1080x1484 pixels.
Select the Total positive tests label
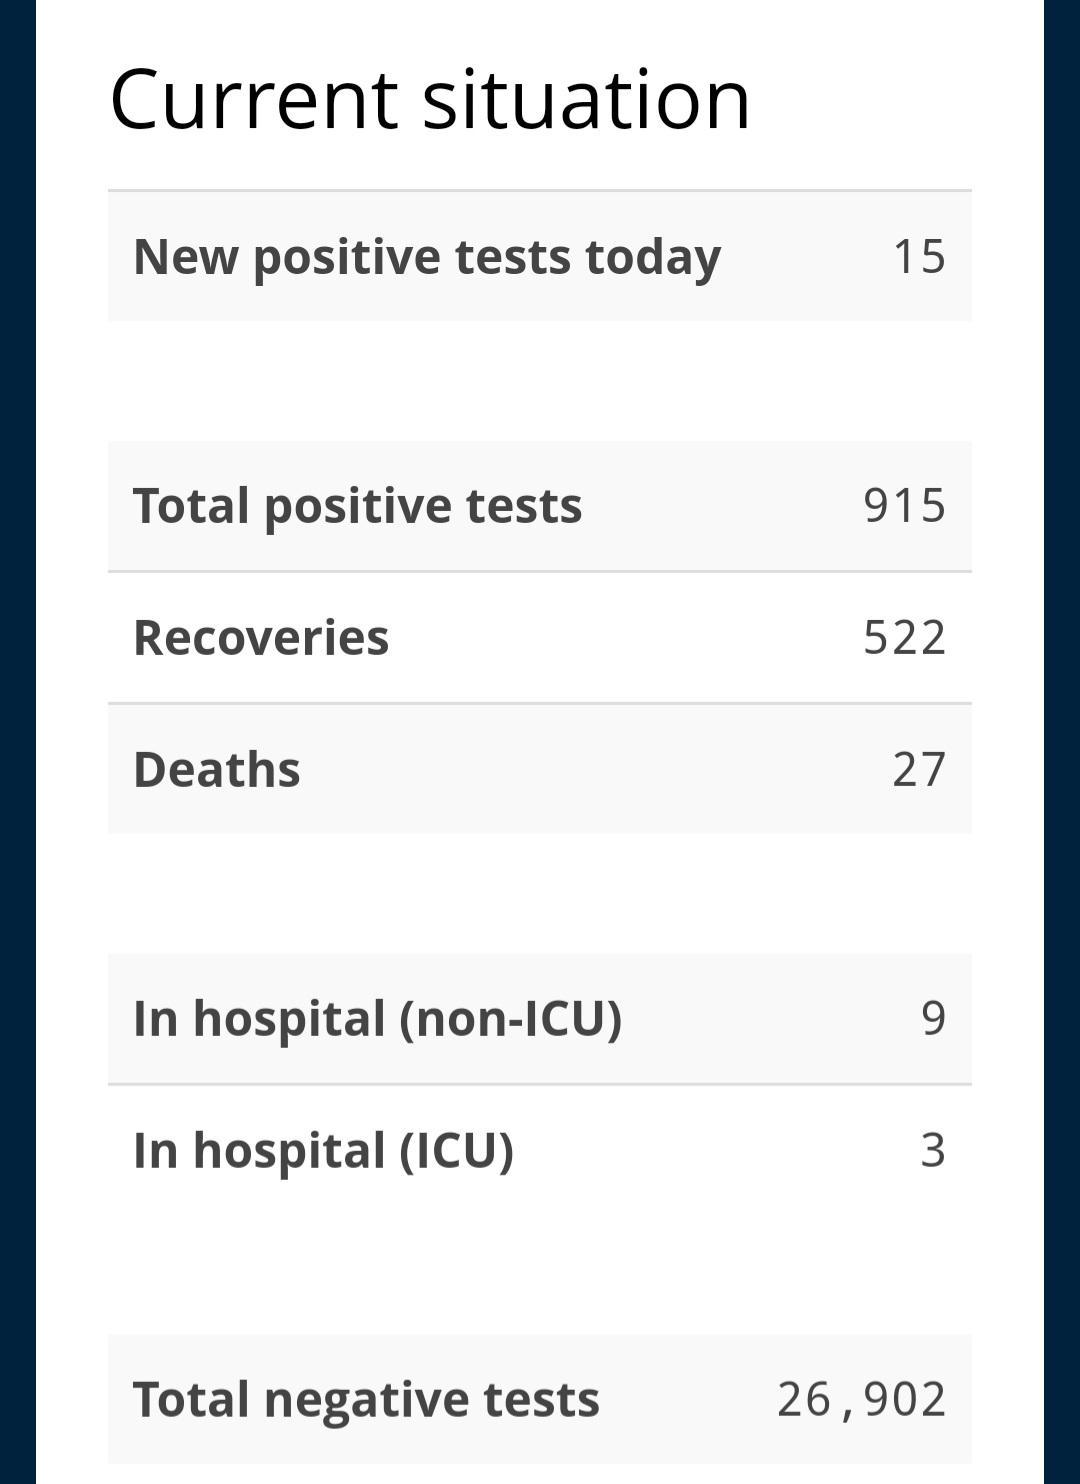(x=357, y=506)
